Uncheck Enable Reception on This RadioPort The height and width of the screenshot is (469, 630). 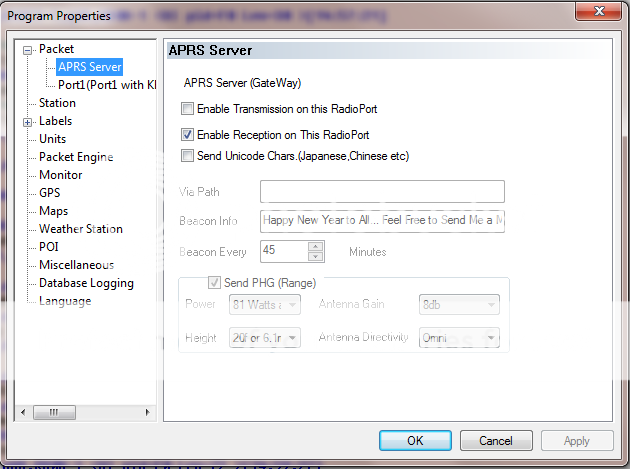(188, 134)
